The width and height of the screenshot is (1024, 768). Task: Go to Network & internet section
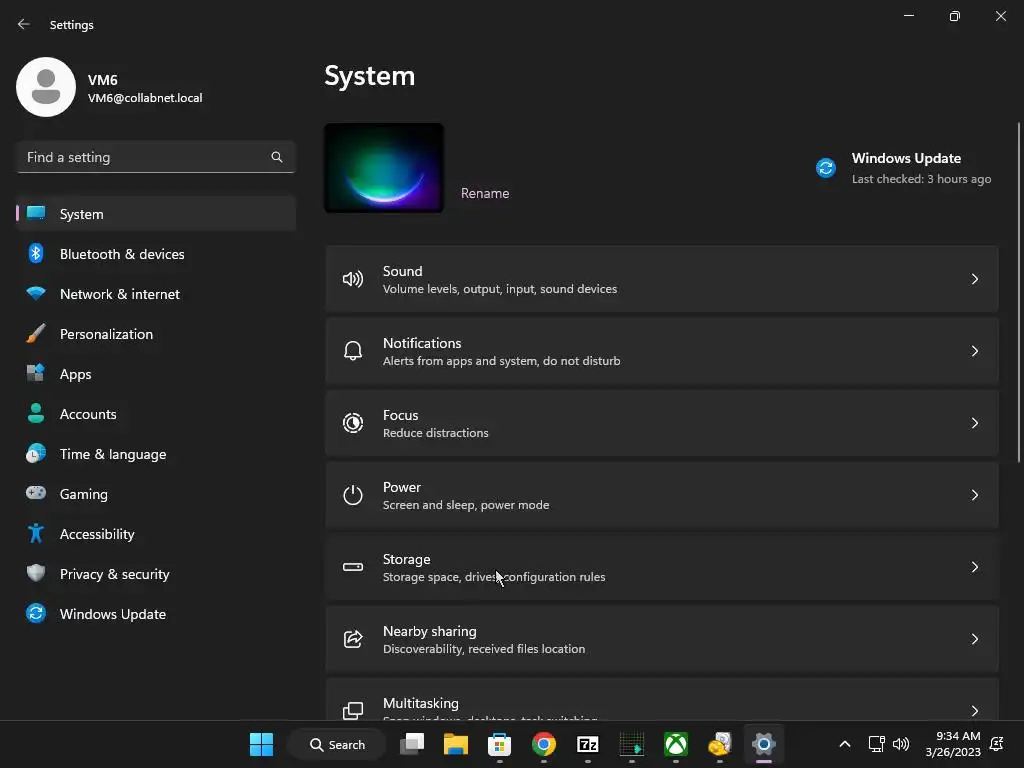tap(156, 294)
